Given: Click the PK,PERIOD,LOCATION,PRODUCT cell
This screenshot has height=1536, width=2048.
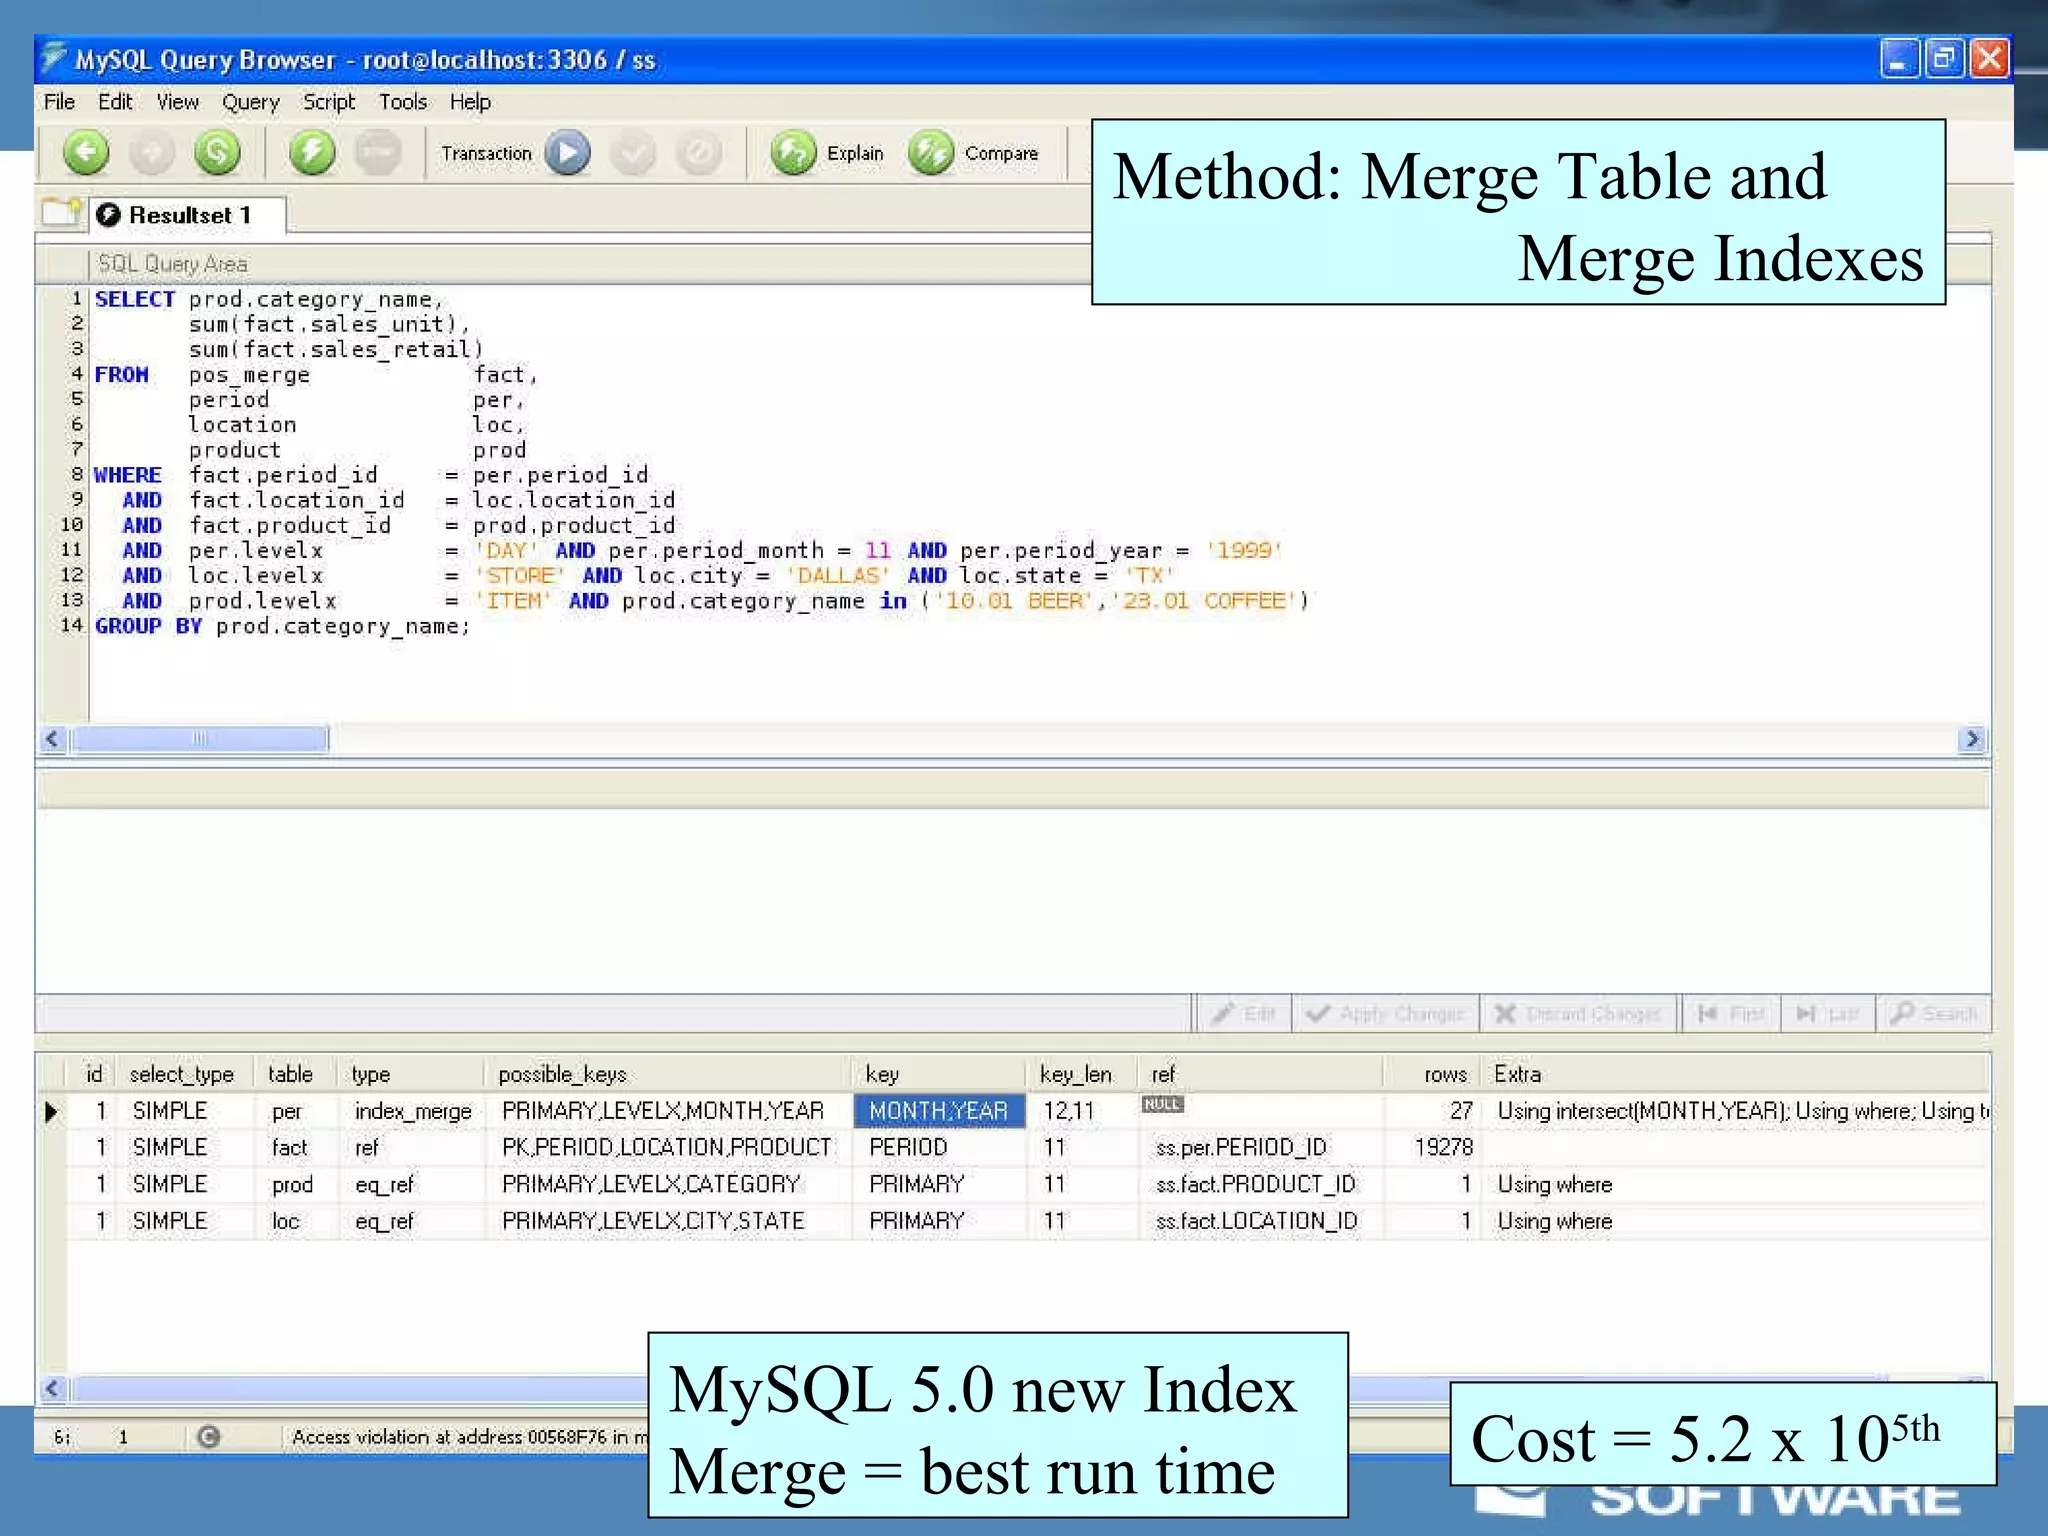Looking at the screenshot, I should pos(667,1147).
